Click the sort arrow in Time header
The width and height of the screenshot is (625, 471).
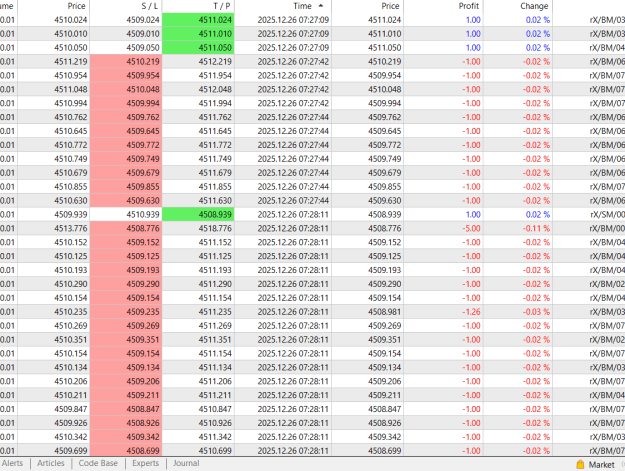click(321, 6)
